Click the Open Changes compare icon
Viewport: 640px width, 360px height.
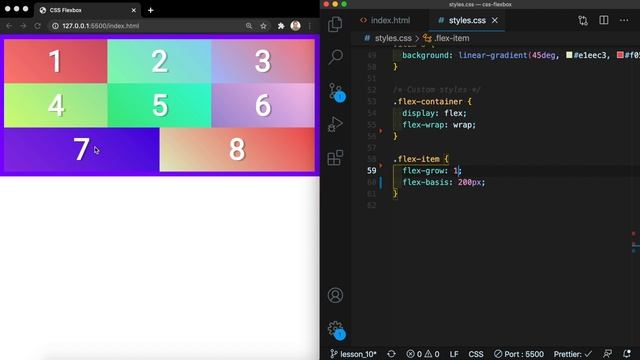pyautogui.click(x=583, y=20)
